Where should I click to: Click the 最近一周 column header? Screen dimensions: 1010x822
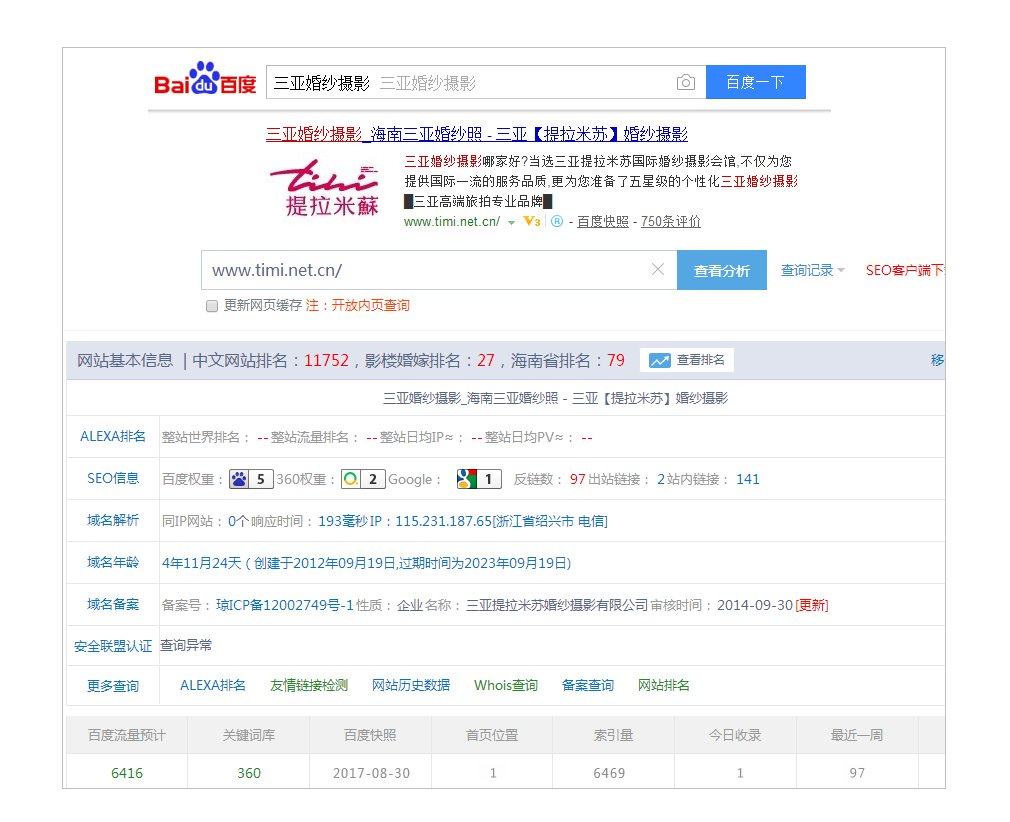coord(857,735)
